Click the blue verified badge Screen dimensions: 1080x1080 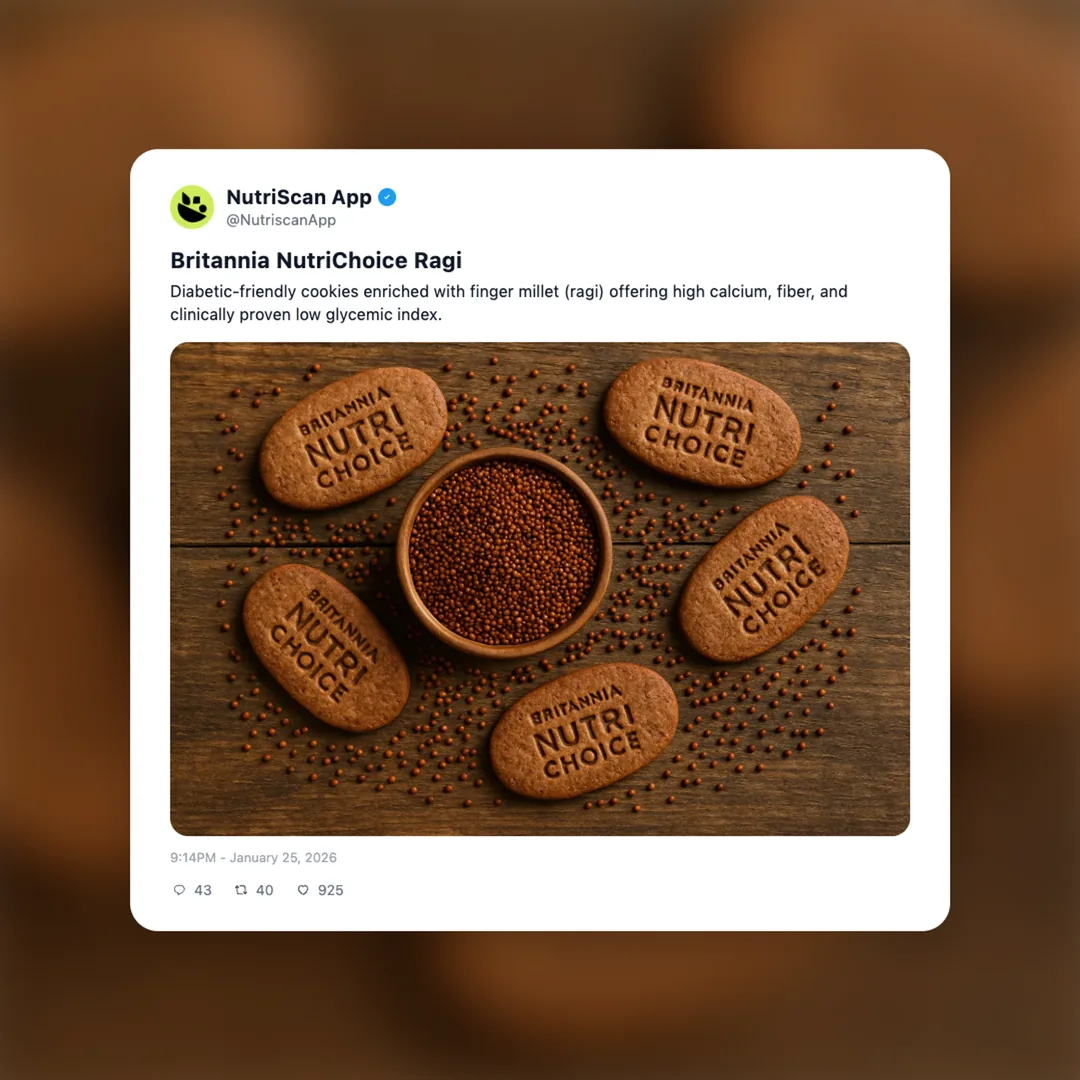(x=387, y=197)
